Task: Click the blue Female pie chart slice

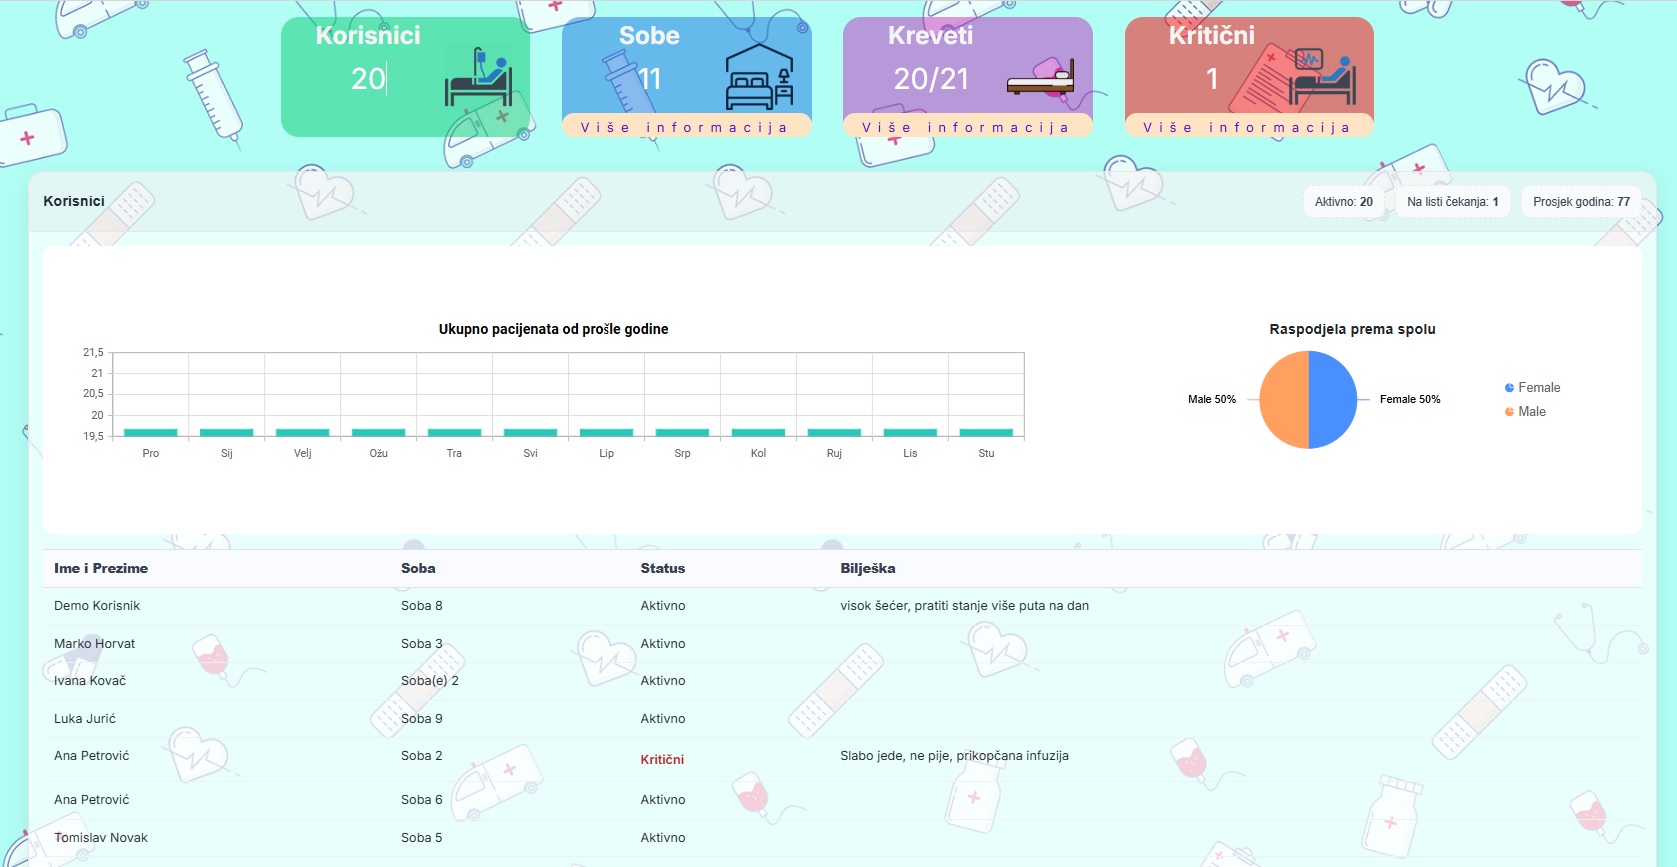Action: coord(1333,400)
